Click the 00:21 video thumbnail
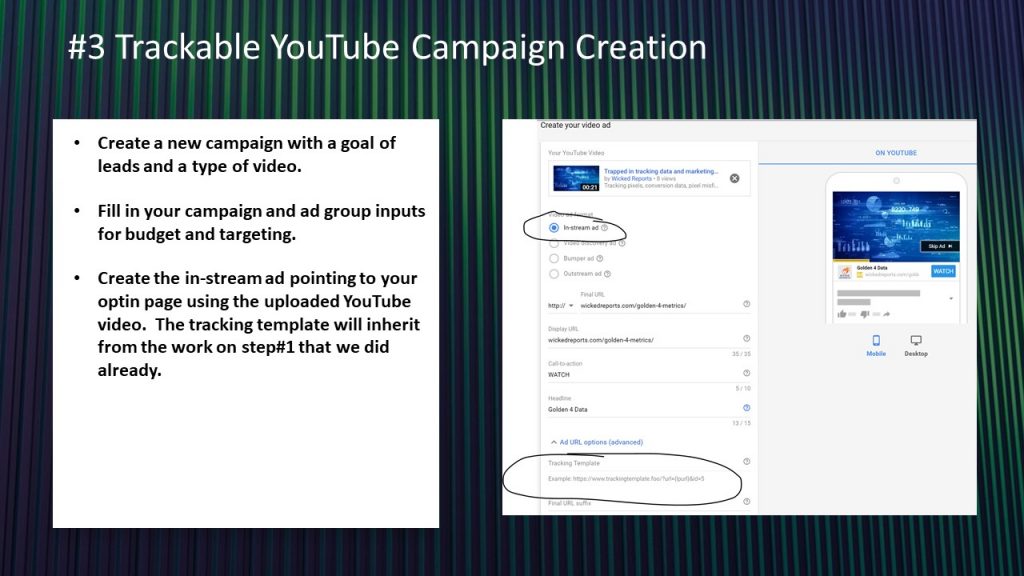Image resolution: width=1024 pixels, height=576 pixels. pyautogui.click(x=576, y=178)
